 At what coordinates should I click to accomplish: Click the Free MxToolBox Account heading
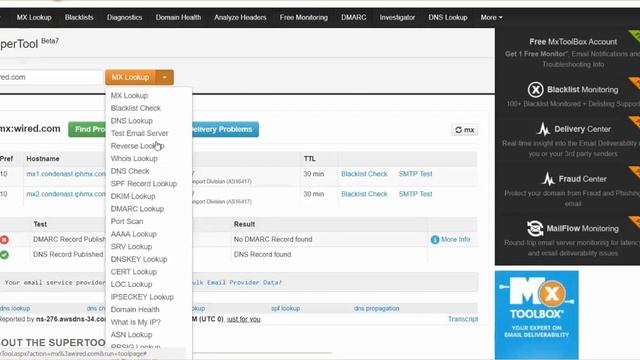573,42
